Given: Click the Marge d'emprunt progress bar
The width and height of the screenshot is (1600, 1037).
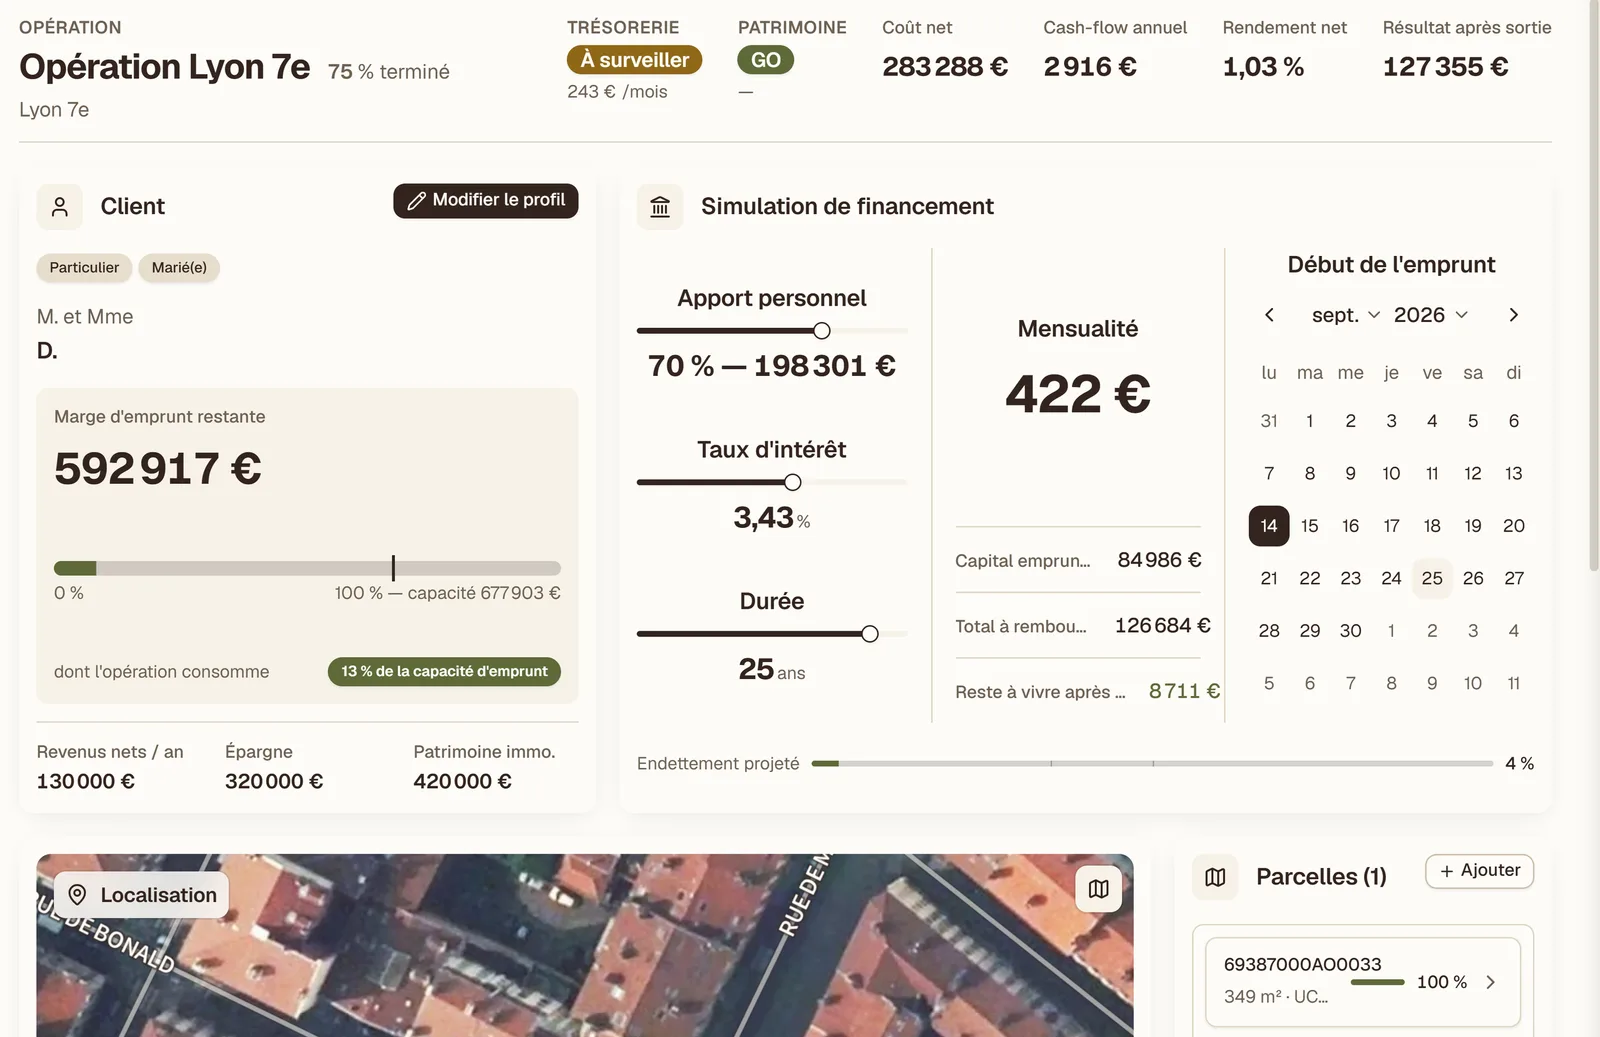Looking at the screenshot, I should (x=307, y=568).
